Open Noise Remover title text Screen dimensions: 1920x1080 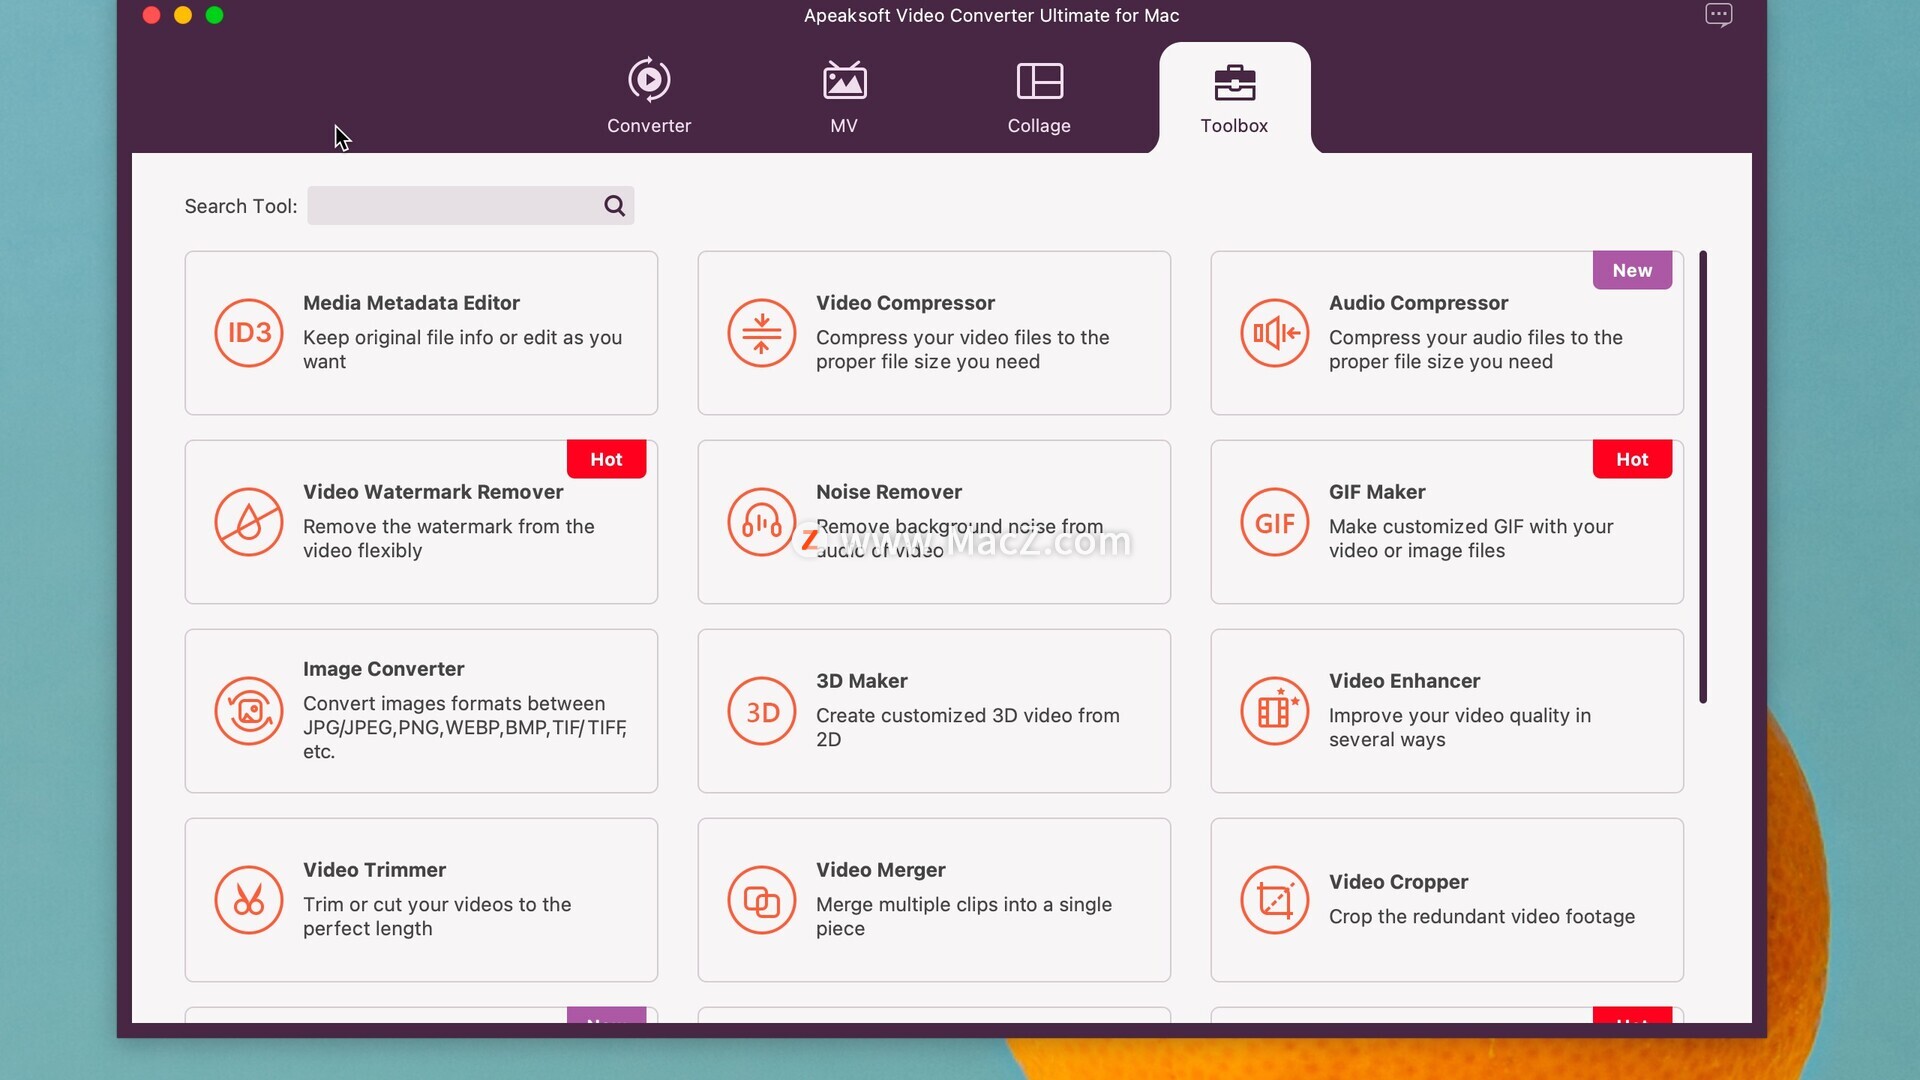tap(889, 492)
